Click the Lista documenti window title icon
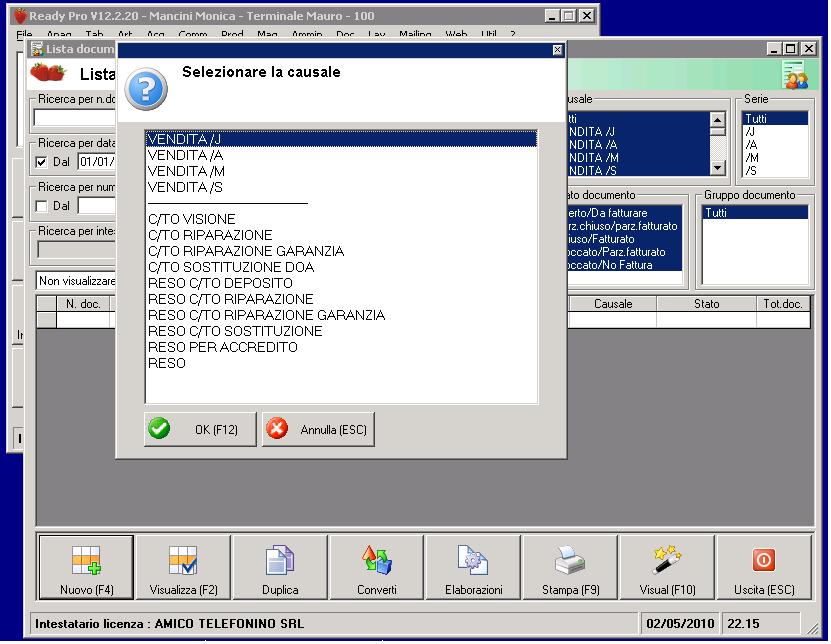The image size is (831, 644). click(37, 49)
